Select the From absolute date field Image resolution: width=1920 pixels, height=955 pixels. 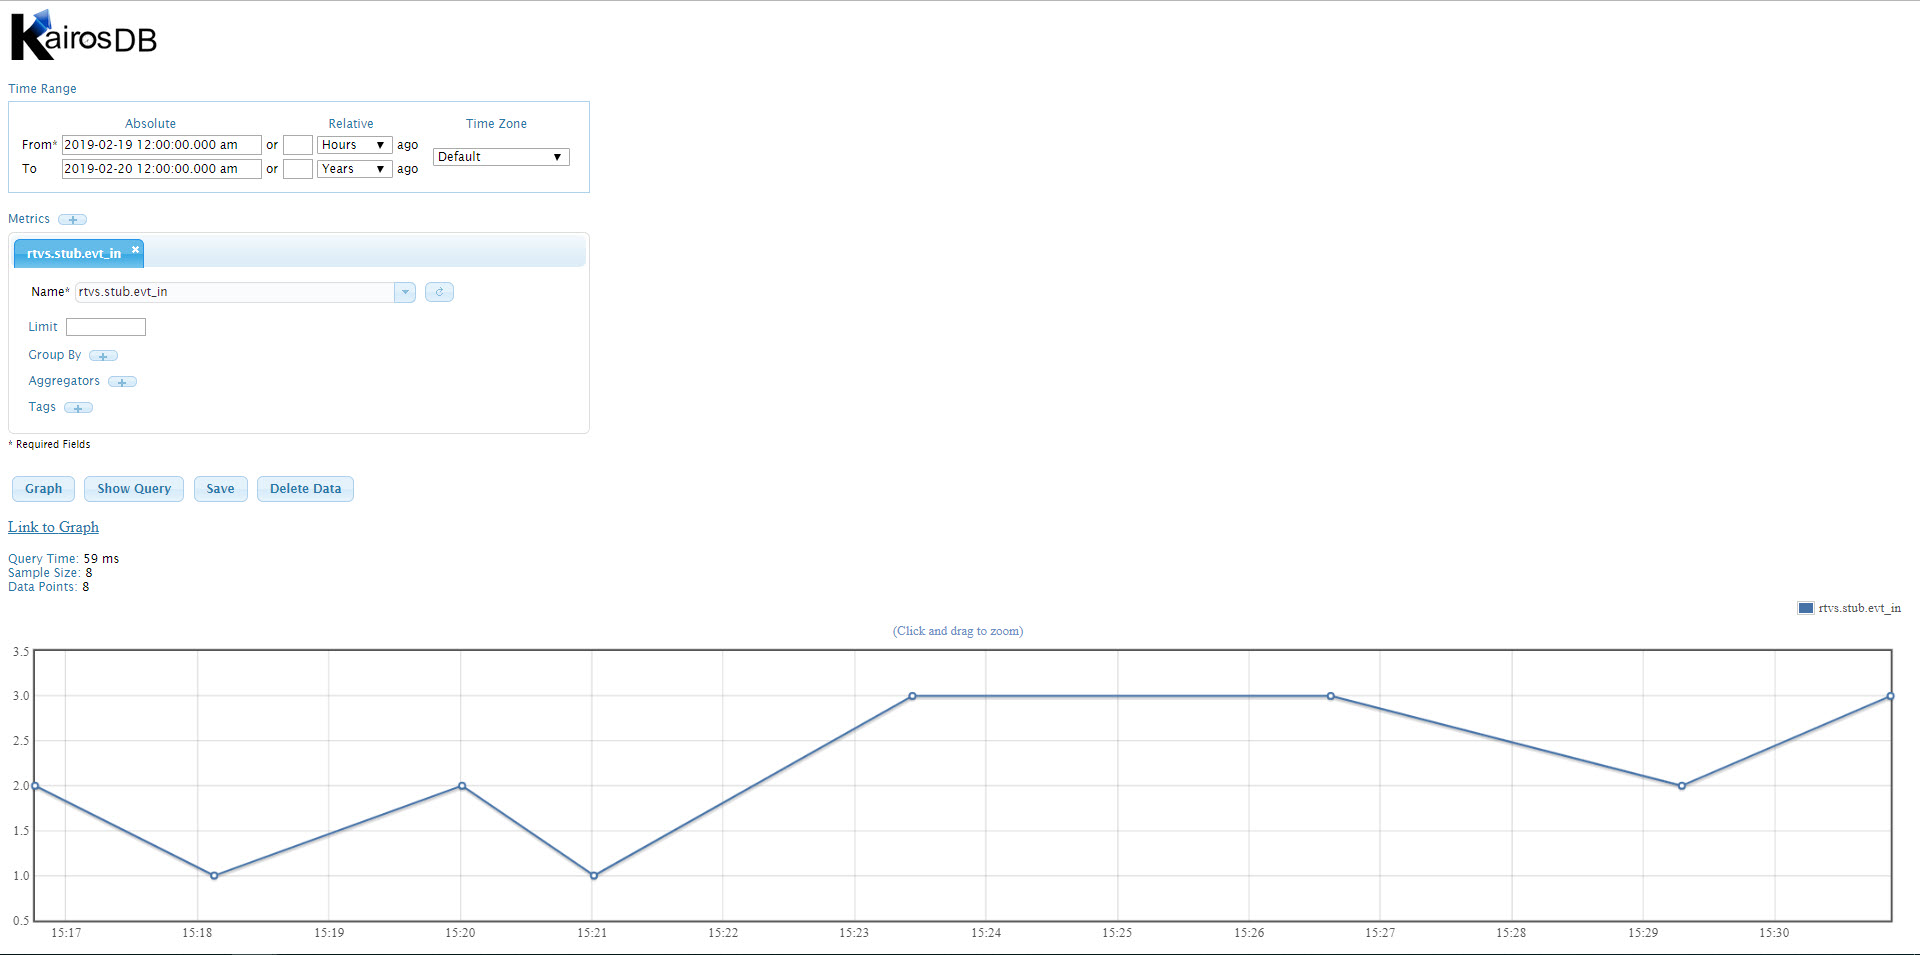[x=160, y=144]
